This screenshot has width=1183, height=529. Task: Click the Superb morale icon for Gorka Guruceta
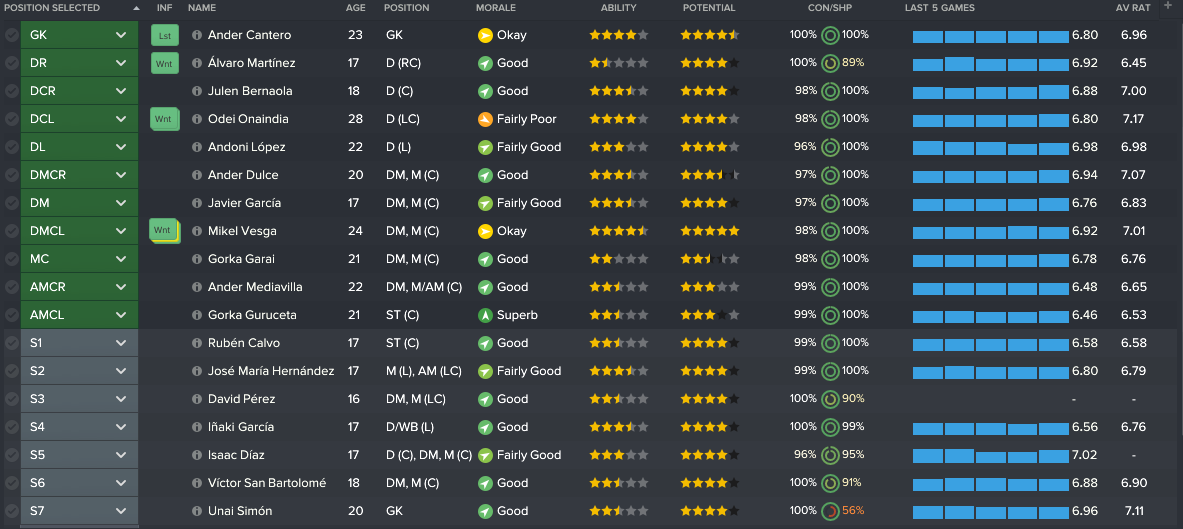(x=485, y=315)
